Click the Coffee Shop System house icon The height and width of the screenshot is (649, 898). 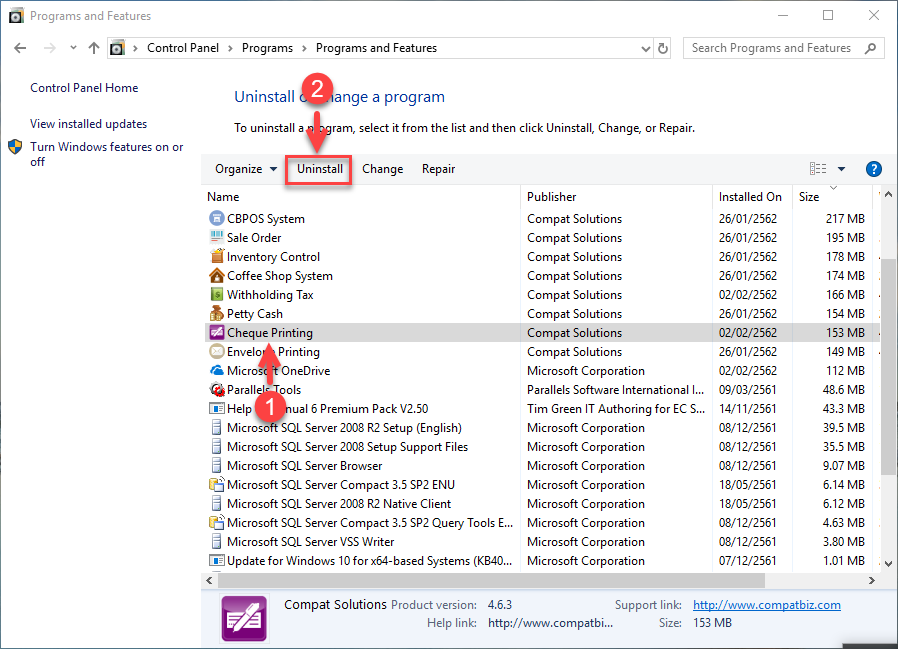(216, 276)
